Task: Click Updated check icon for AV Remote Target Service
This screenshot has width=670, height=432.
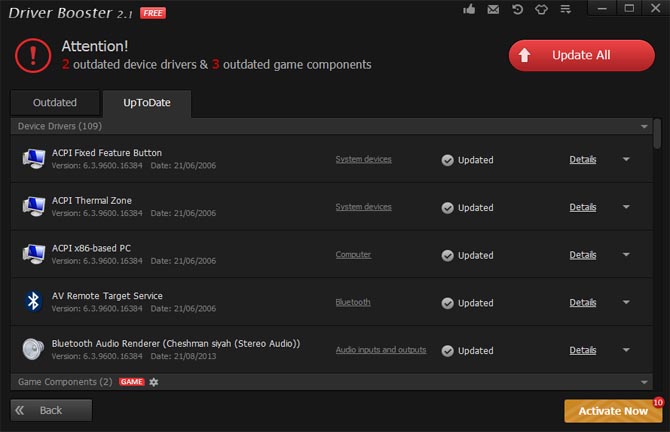Action: point(447,303)
